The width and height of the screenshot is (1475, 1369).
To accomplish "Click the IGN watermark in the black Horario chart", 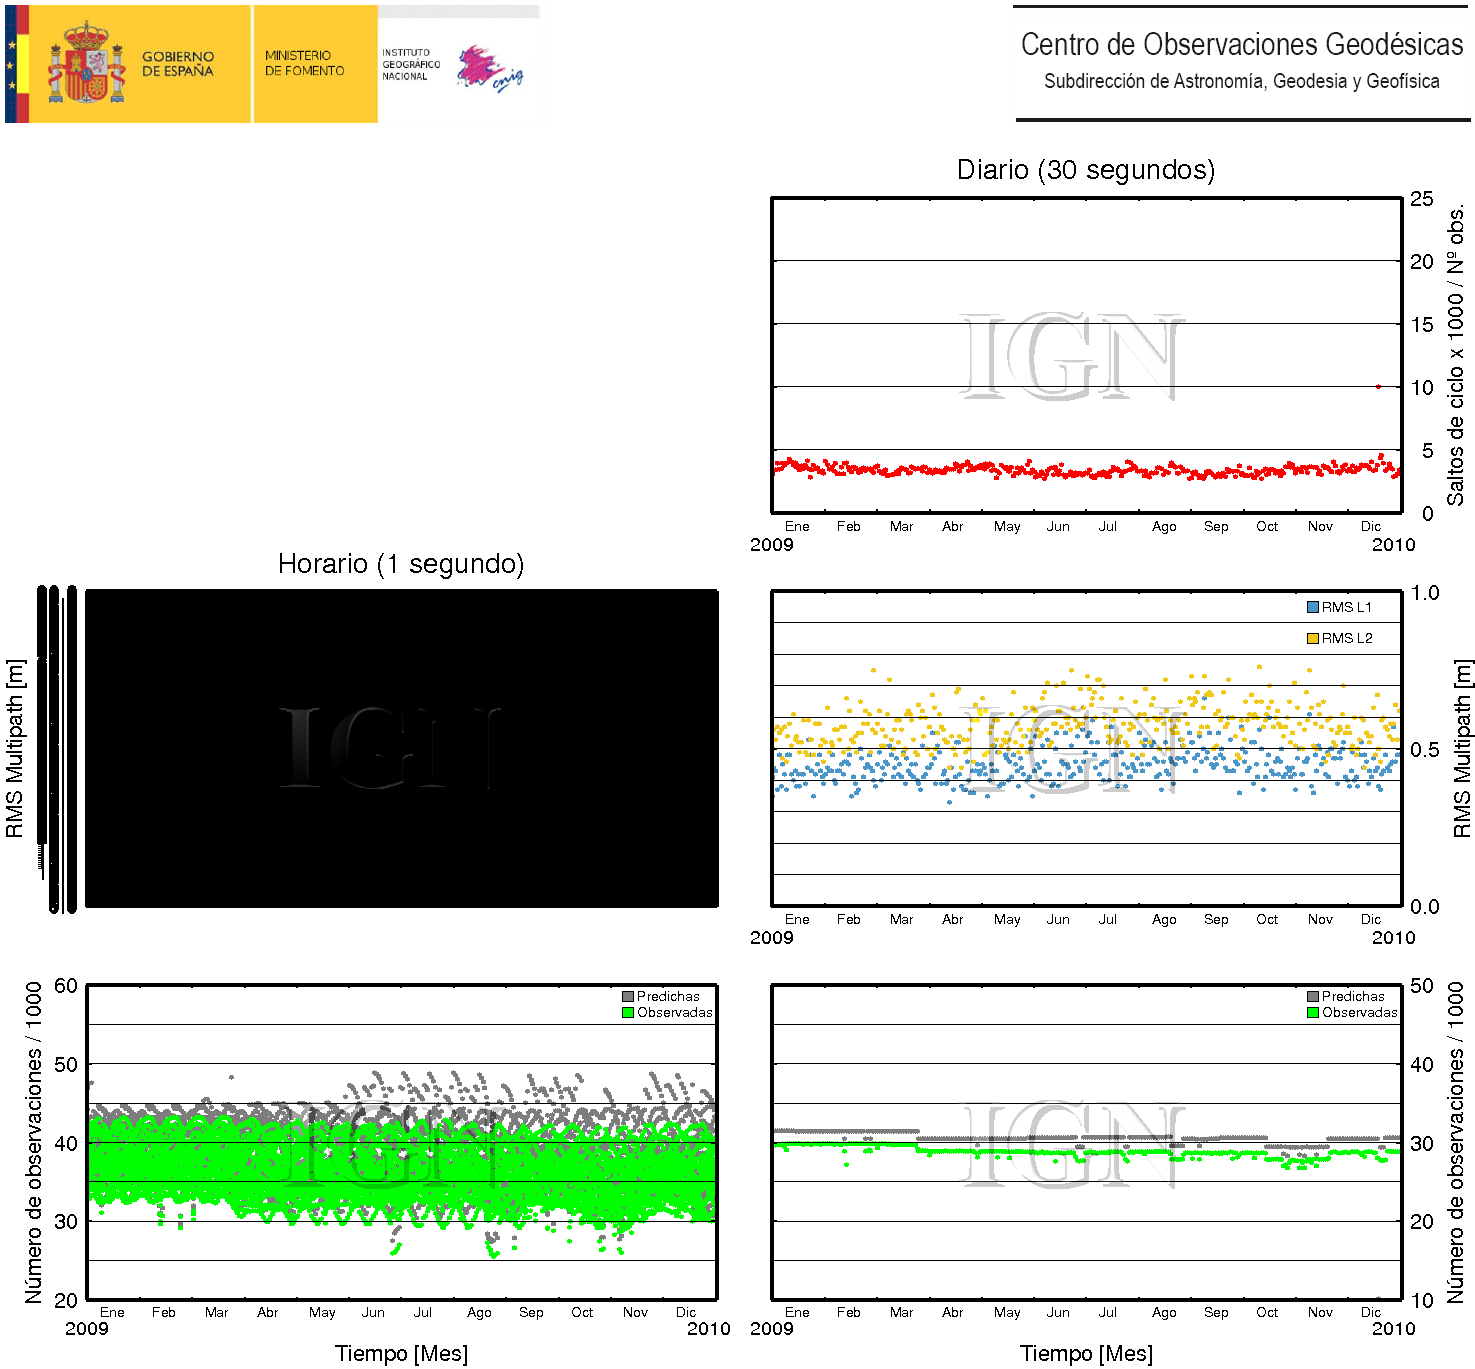I will tap(390, 747).
